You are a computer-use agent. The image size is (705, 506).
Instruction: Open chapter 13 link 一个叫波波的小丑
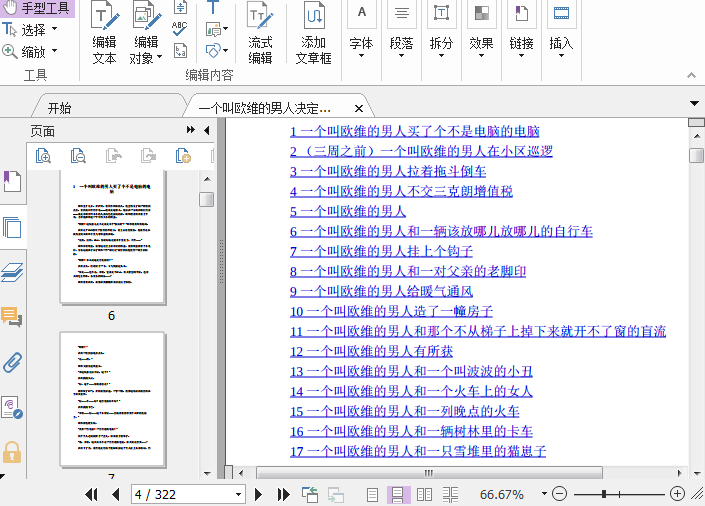(411, 372)
